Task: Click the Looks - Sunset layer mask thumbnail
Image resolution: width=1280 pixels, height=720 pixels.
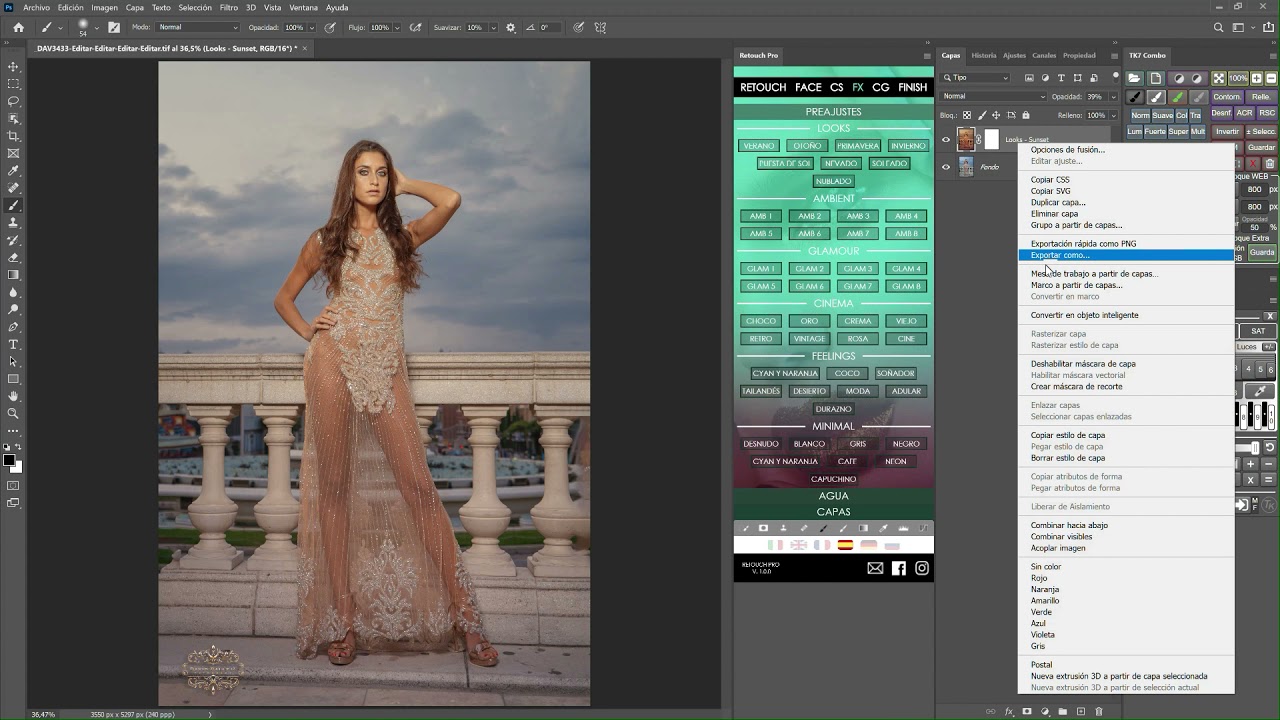Action: 992,140
